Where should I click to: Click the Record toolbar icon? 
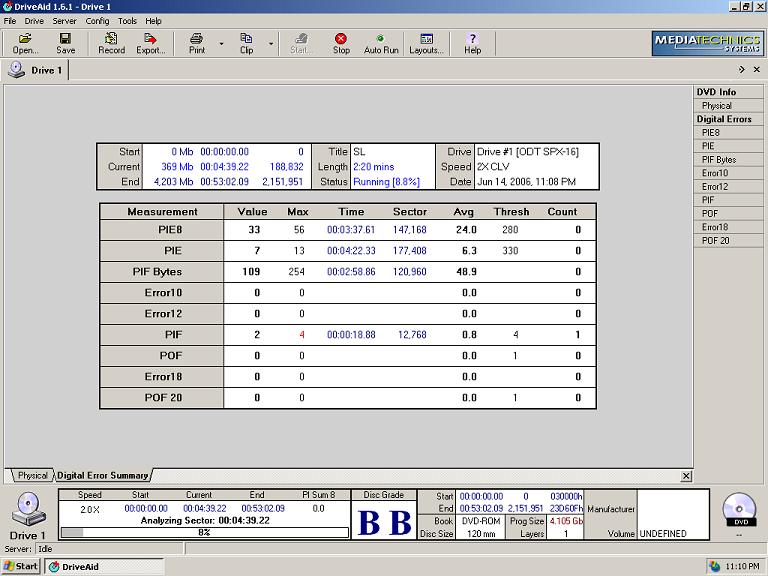[x=111, y=43]
